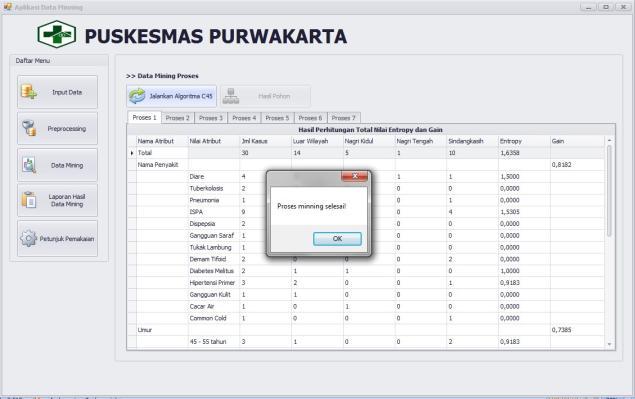Open the Preprocessing menu button

pyautogui.click(x=58, y=128)
